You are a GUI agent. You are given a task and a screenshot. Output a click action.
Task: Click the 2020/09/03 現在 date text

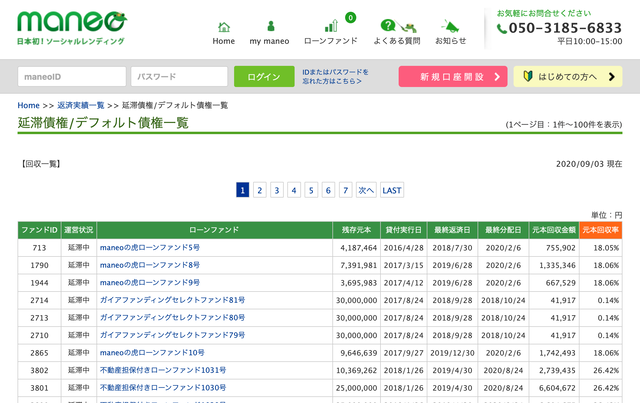(589, 164)
